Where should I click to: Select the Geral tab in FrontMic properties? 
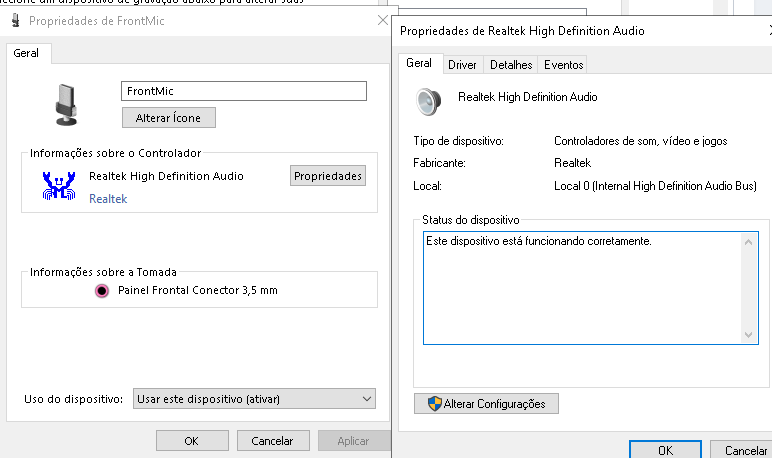point(26,53)
